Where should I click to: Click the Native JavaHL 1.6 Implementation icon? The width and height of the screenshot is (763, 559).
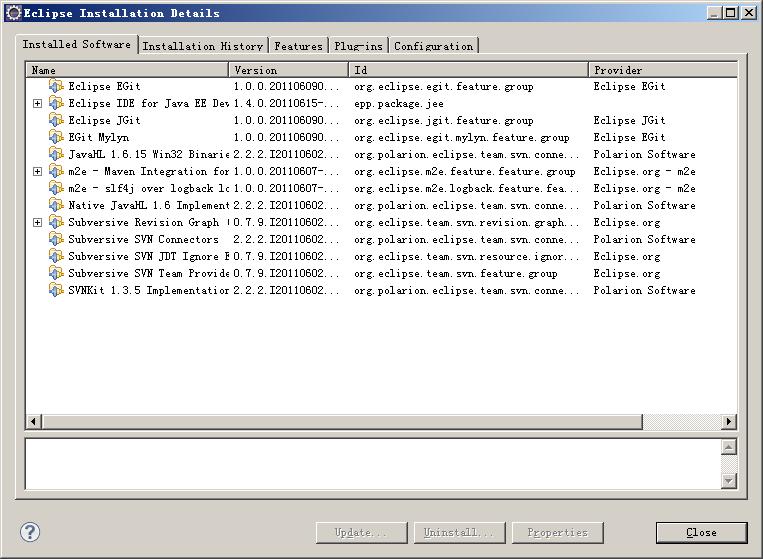pyautogui.click(x=56, y=205)
